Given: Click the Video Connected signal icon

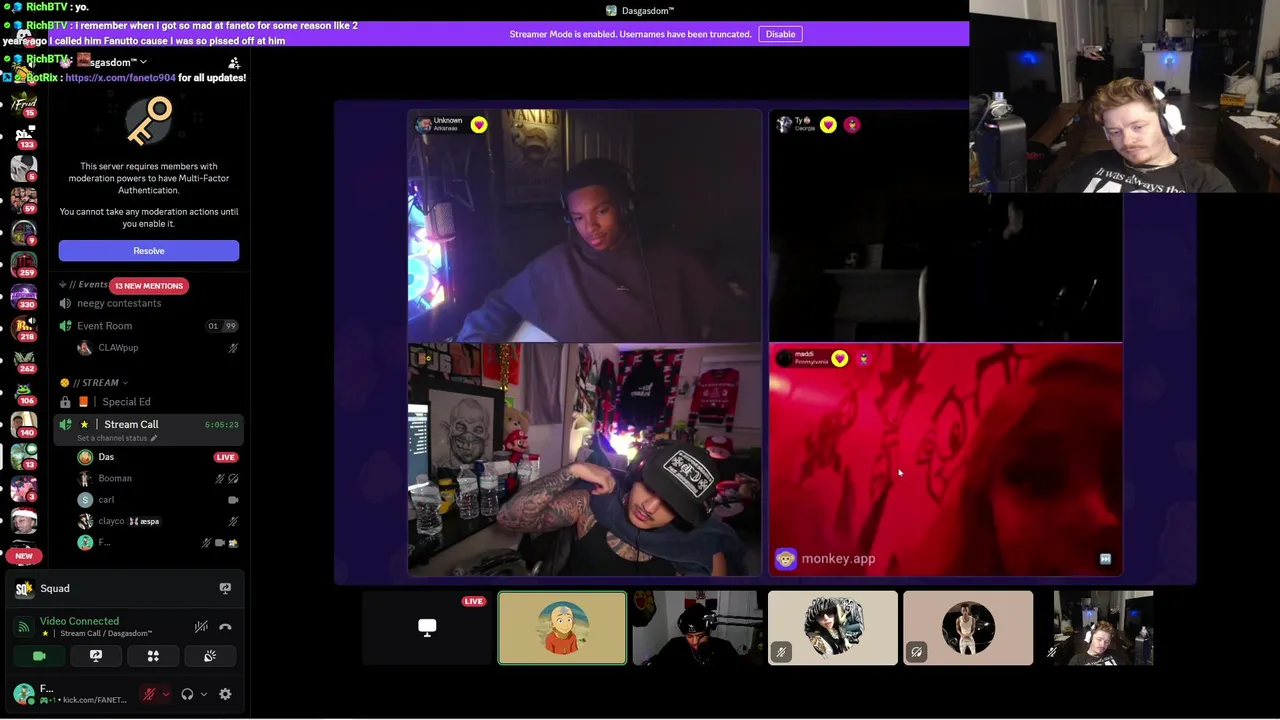Looking at the screenshot, I should pos(24,627).
